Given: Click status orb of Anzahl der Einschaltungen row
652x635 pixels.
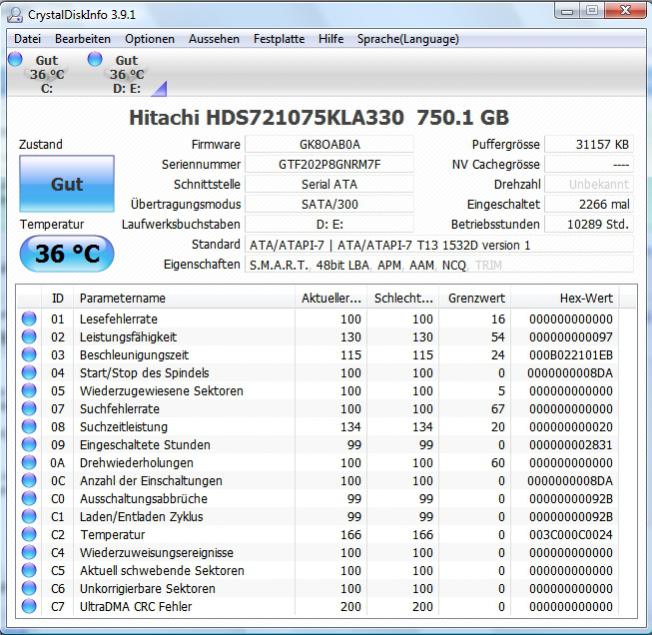Looking at the screenshot, I should (x=29, y=480).
